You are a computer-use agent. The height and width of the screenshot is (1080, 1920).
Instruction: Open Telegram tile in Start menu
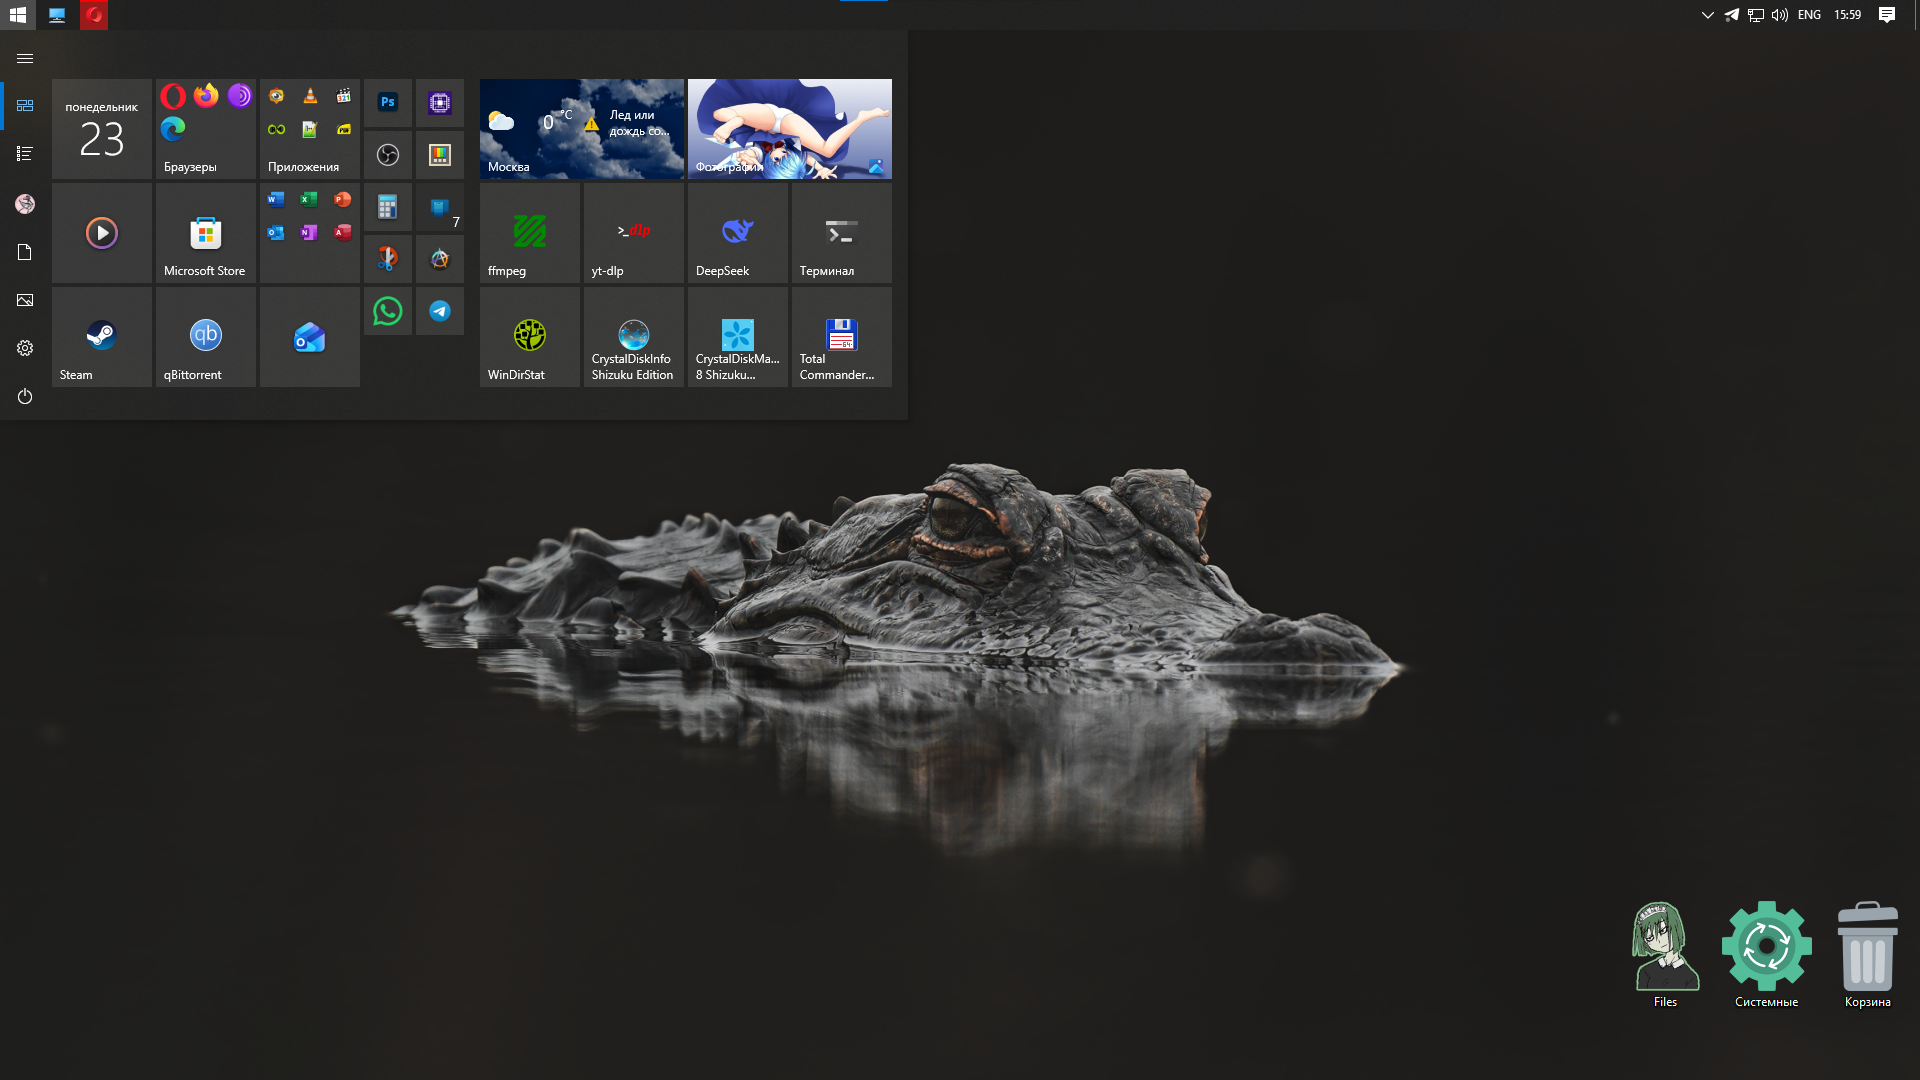(x=440, y=311)
